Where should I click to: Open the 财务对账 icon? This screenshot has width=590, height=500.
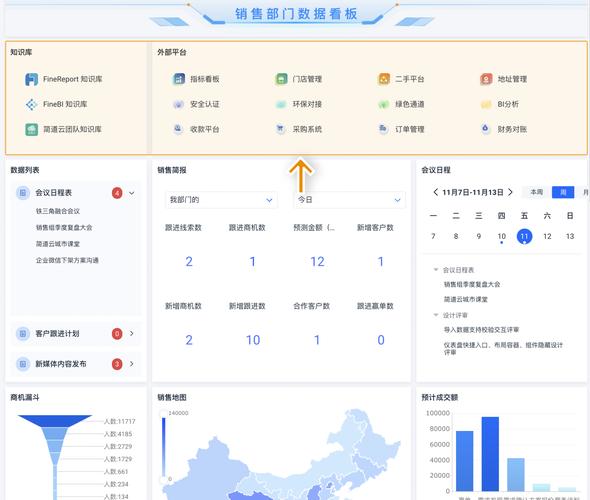pos(485,129)
